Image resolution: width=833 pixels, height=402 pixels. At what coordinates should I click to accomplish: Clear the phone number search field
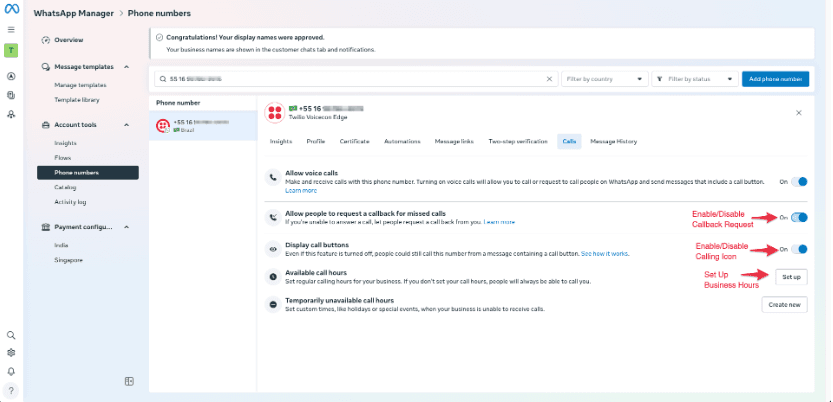click(550, 79)
